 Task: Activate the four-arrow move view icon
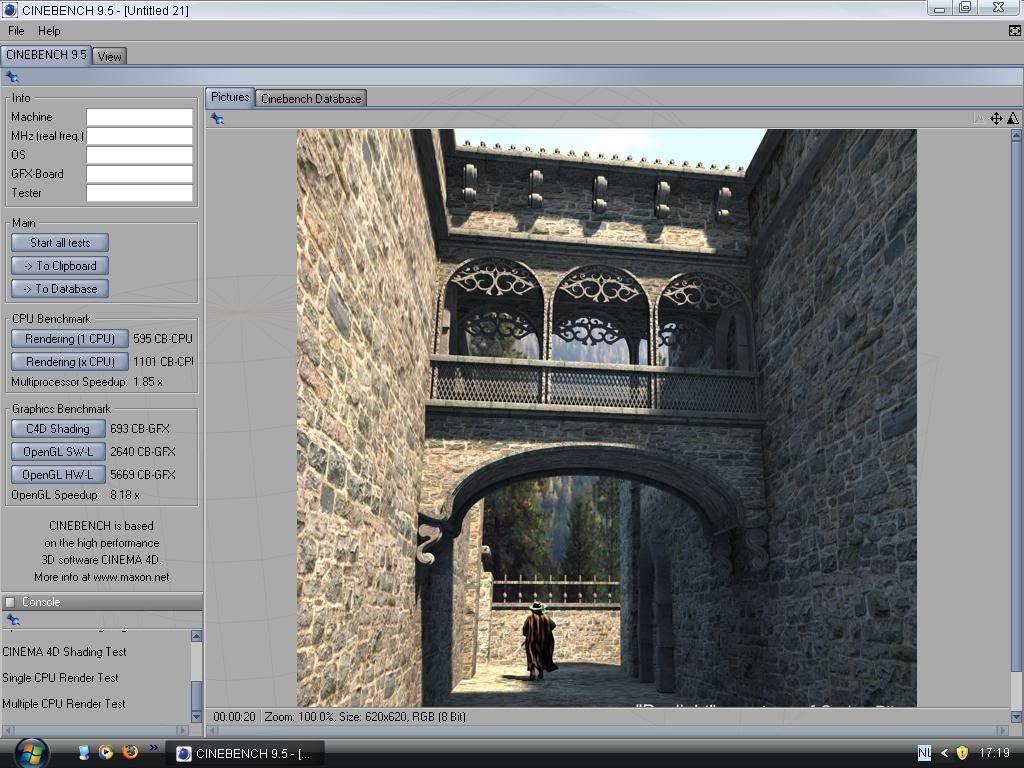coord(996,118)
